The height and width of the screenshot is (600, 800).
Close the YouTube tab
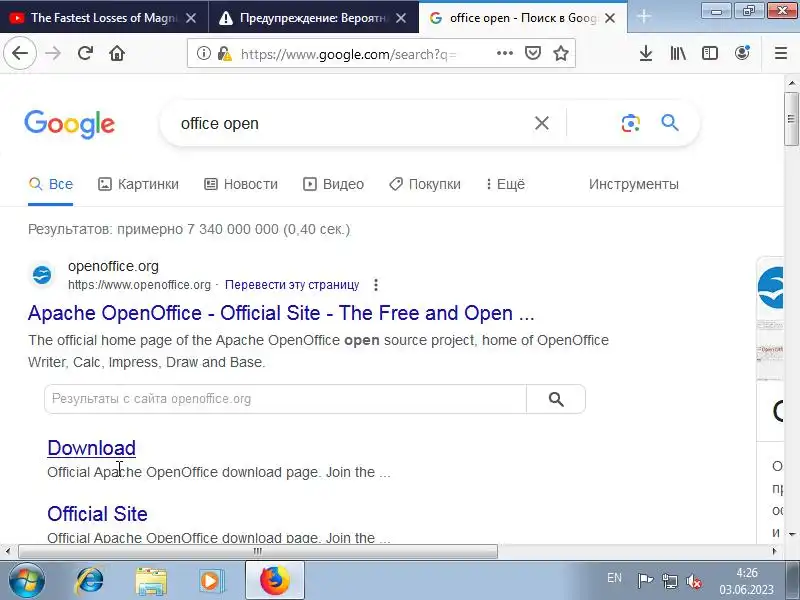(191, 18)
